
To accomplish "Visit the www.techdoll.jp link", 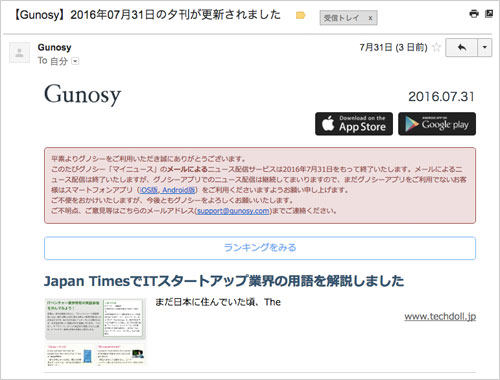I will (x=440, y=316).
